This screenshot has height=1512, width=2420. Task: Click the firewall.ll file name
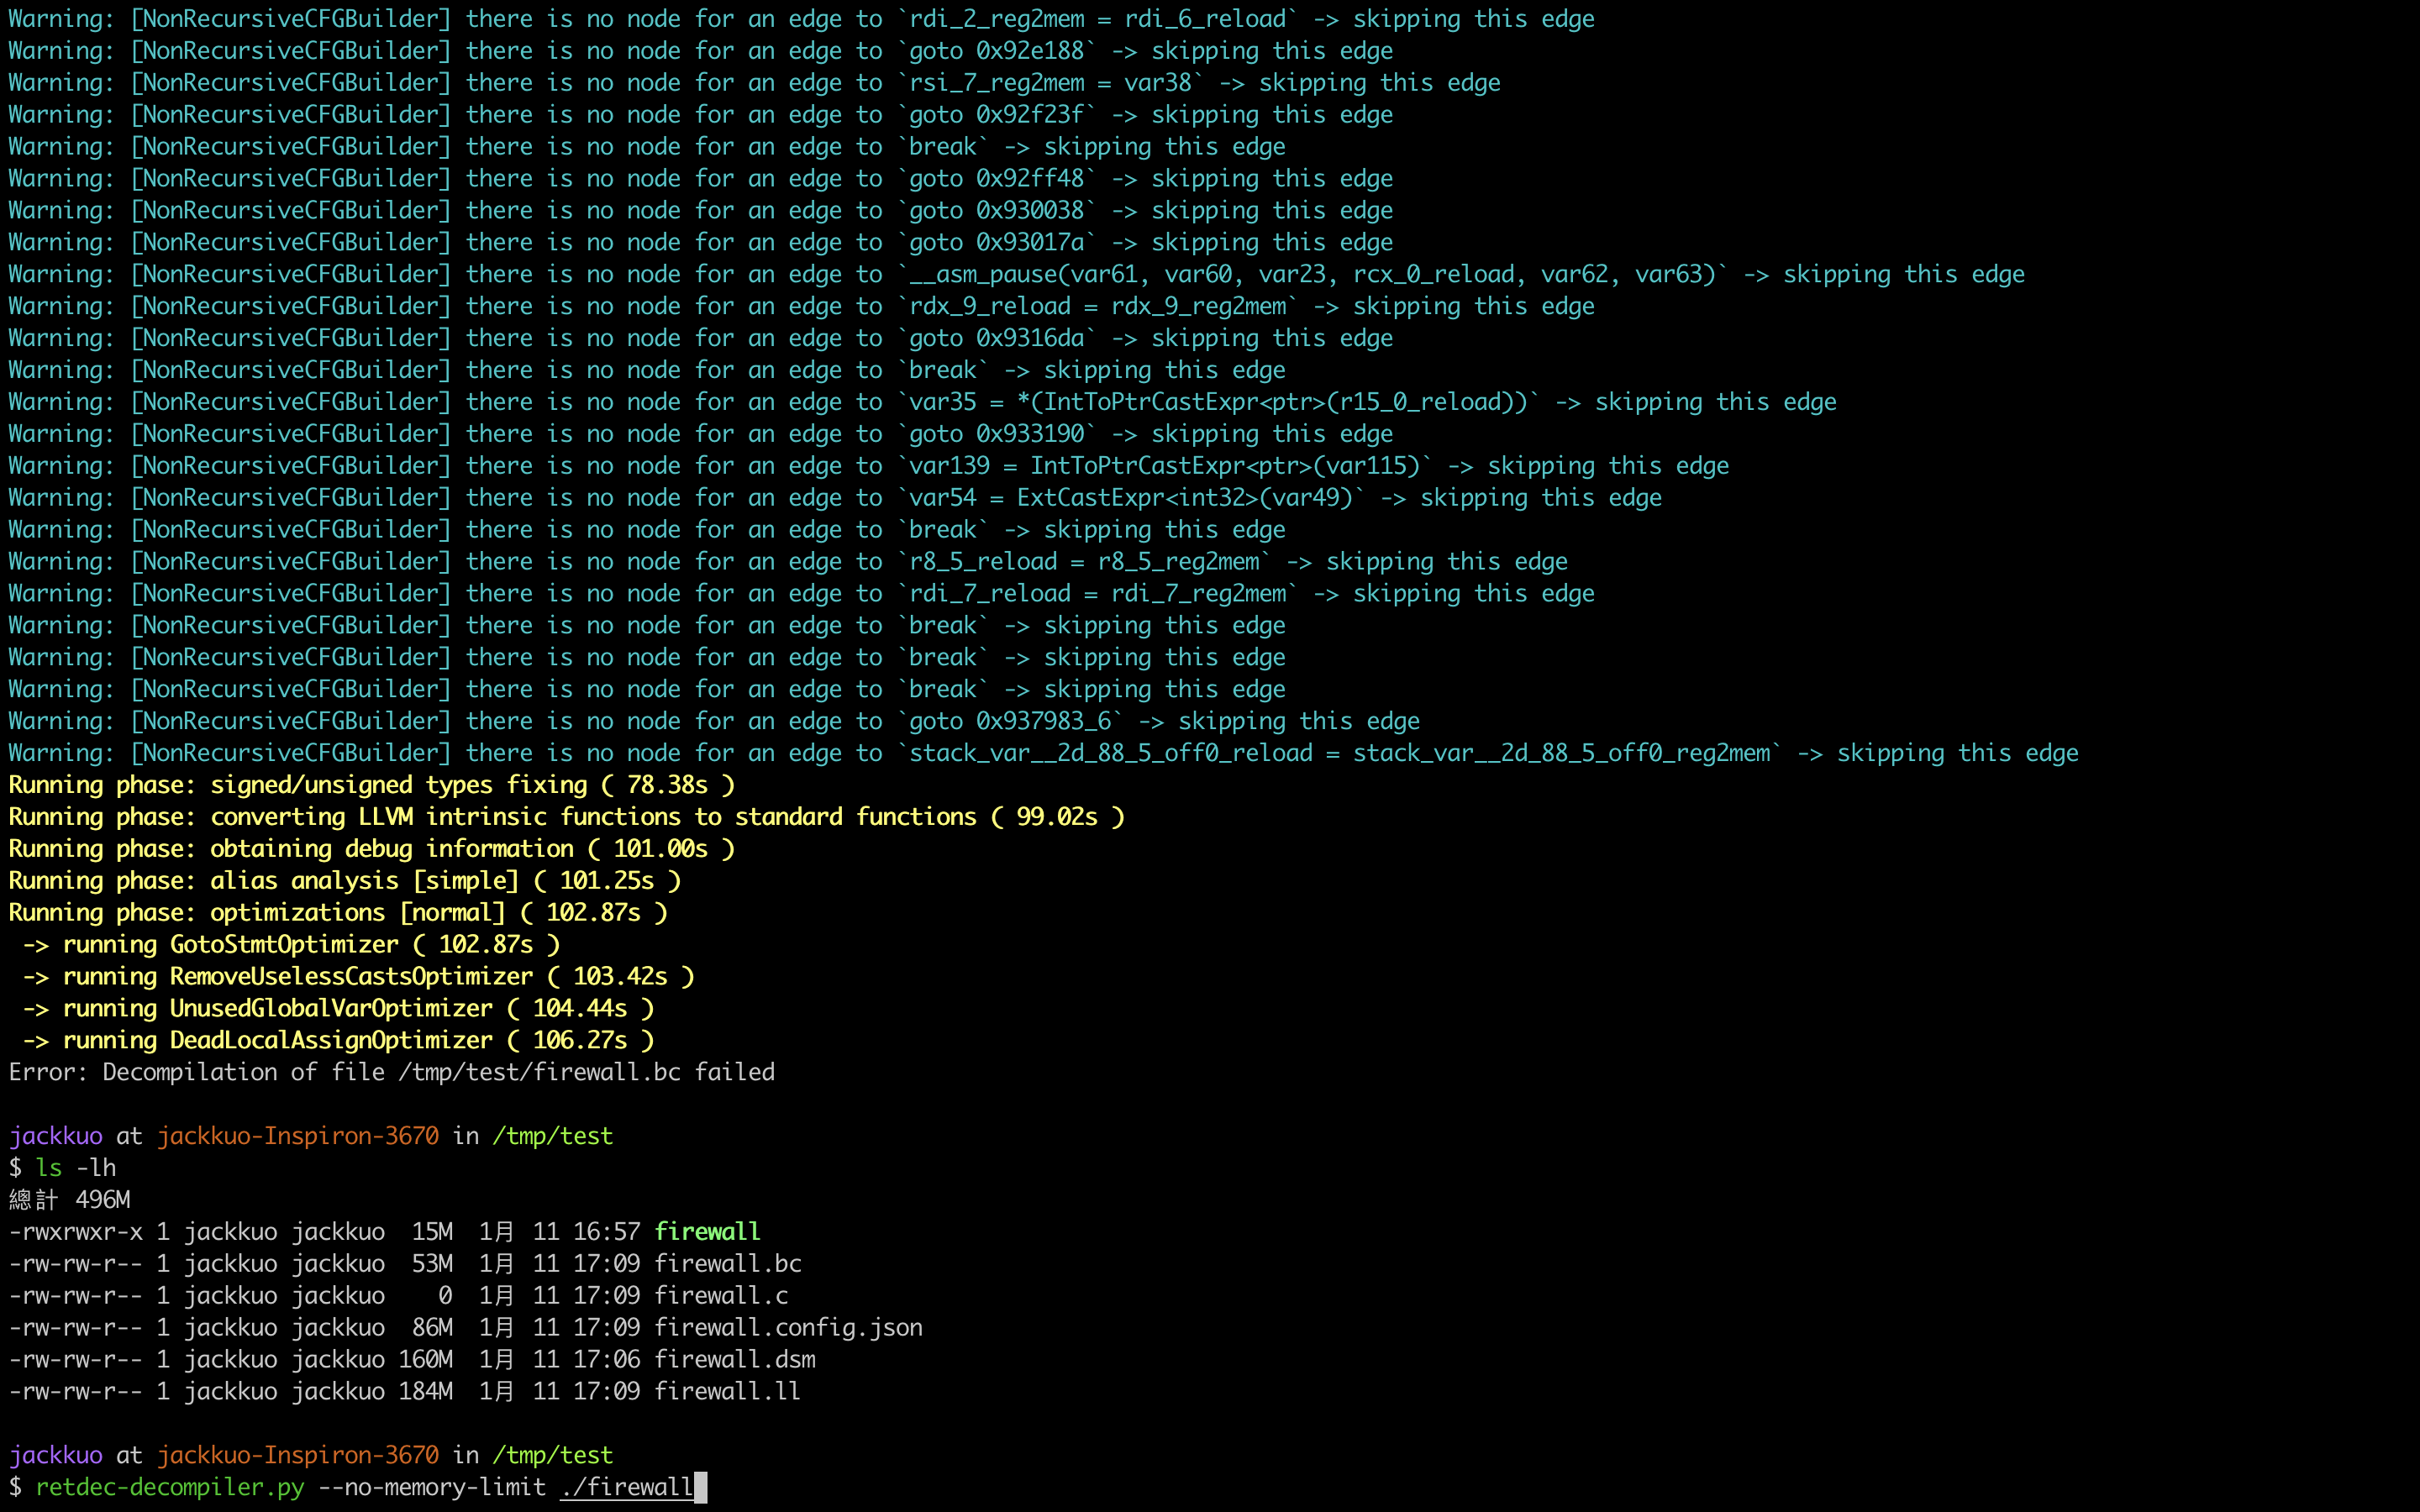pyautogui.click(x=728, y=1391)
